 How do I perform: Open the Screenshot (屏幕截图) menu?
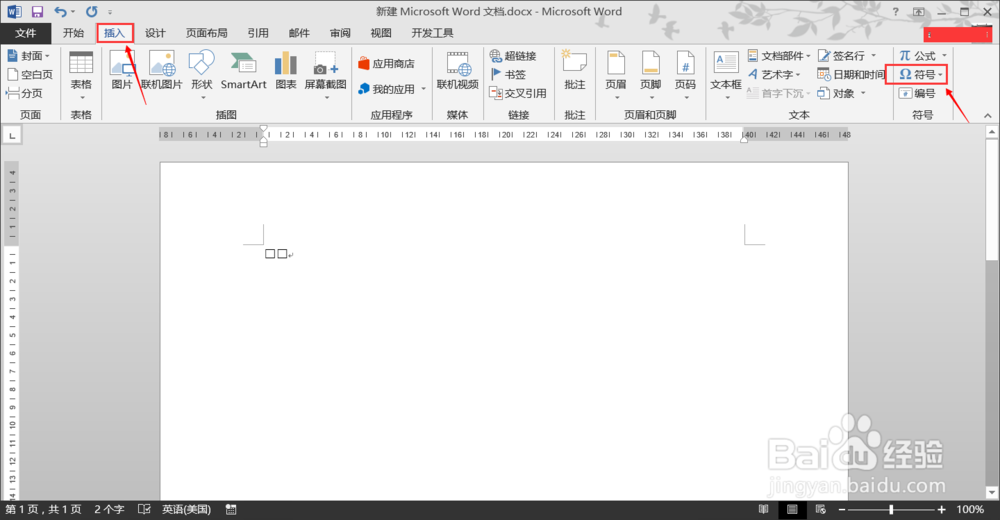click(x=325, y=75)
